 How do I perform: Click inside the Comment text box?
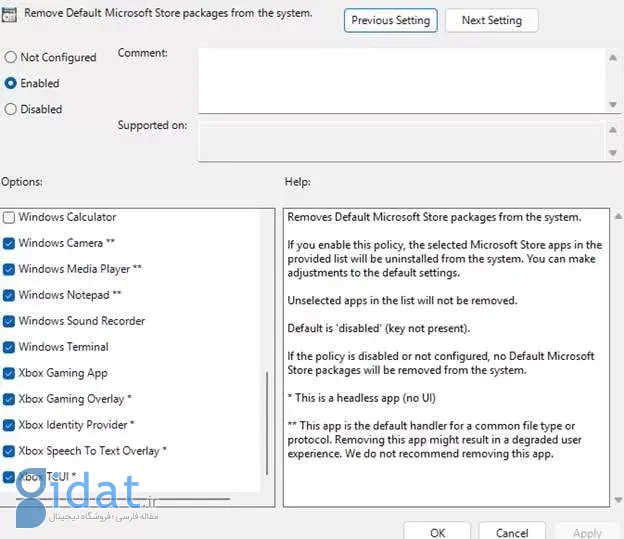(402, 81)
